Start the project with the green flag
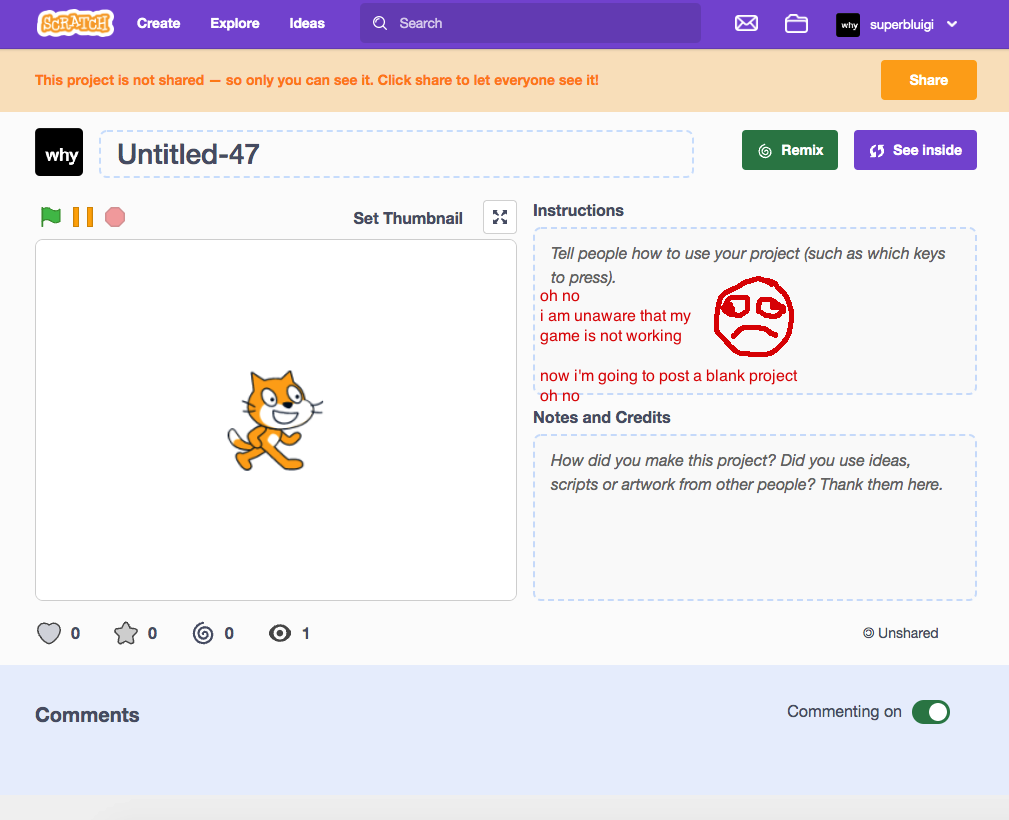Viewport: 1009px width, 820px height. (x=50, y=217)
